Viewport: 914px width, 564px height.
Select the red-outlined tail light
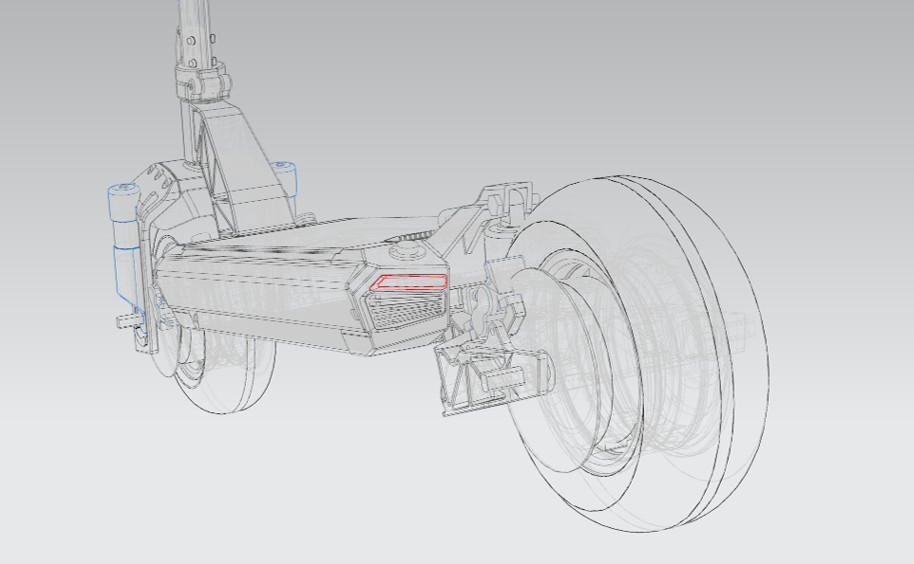click(x=409, y=282)
